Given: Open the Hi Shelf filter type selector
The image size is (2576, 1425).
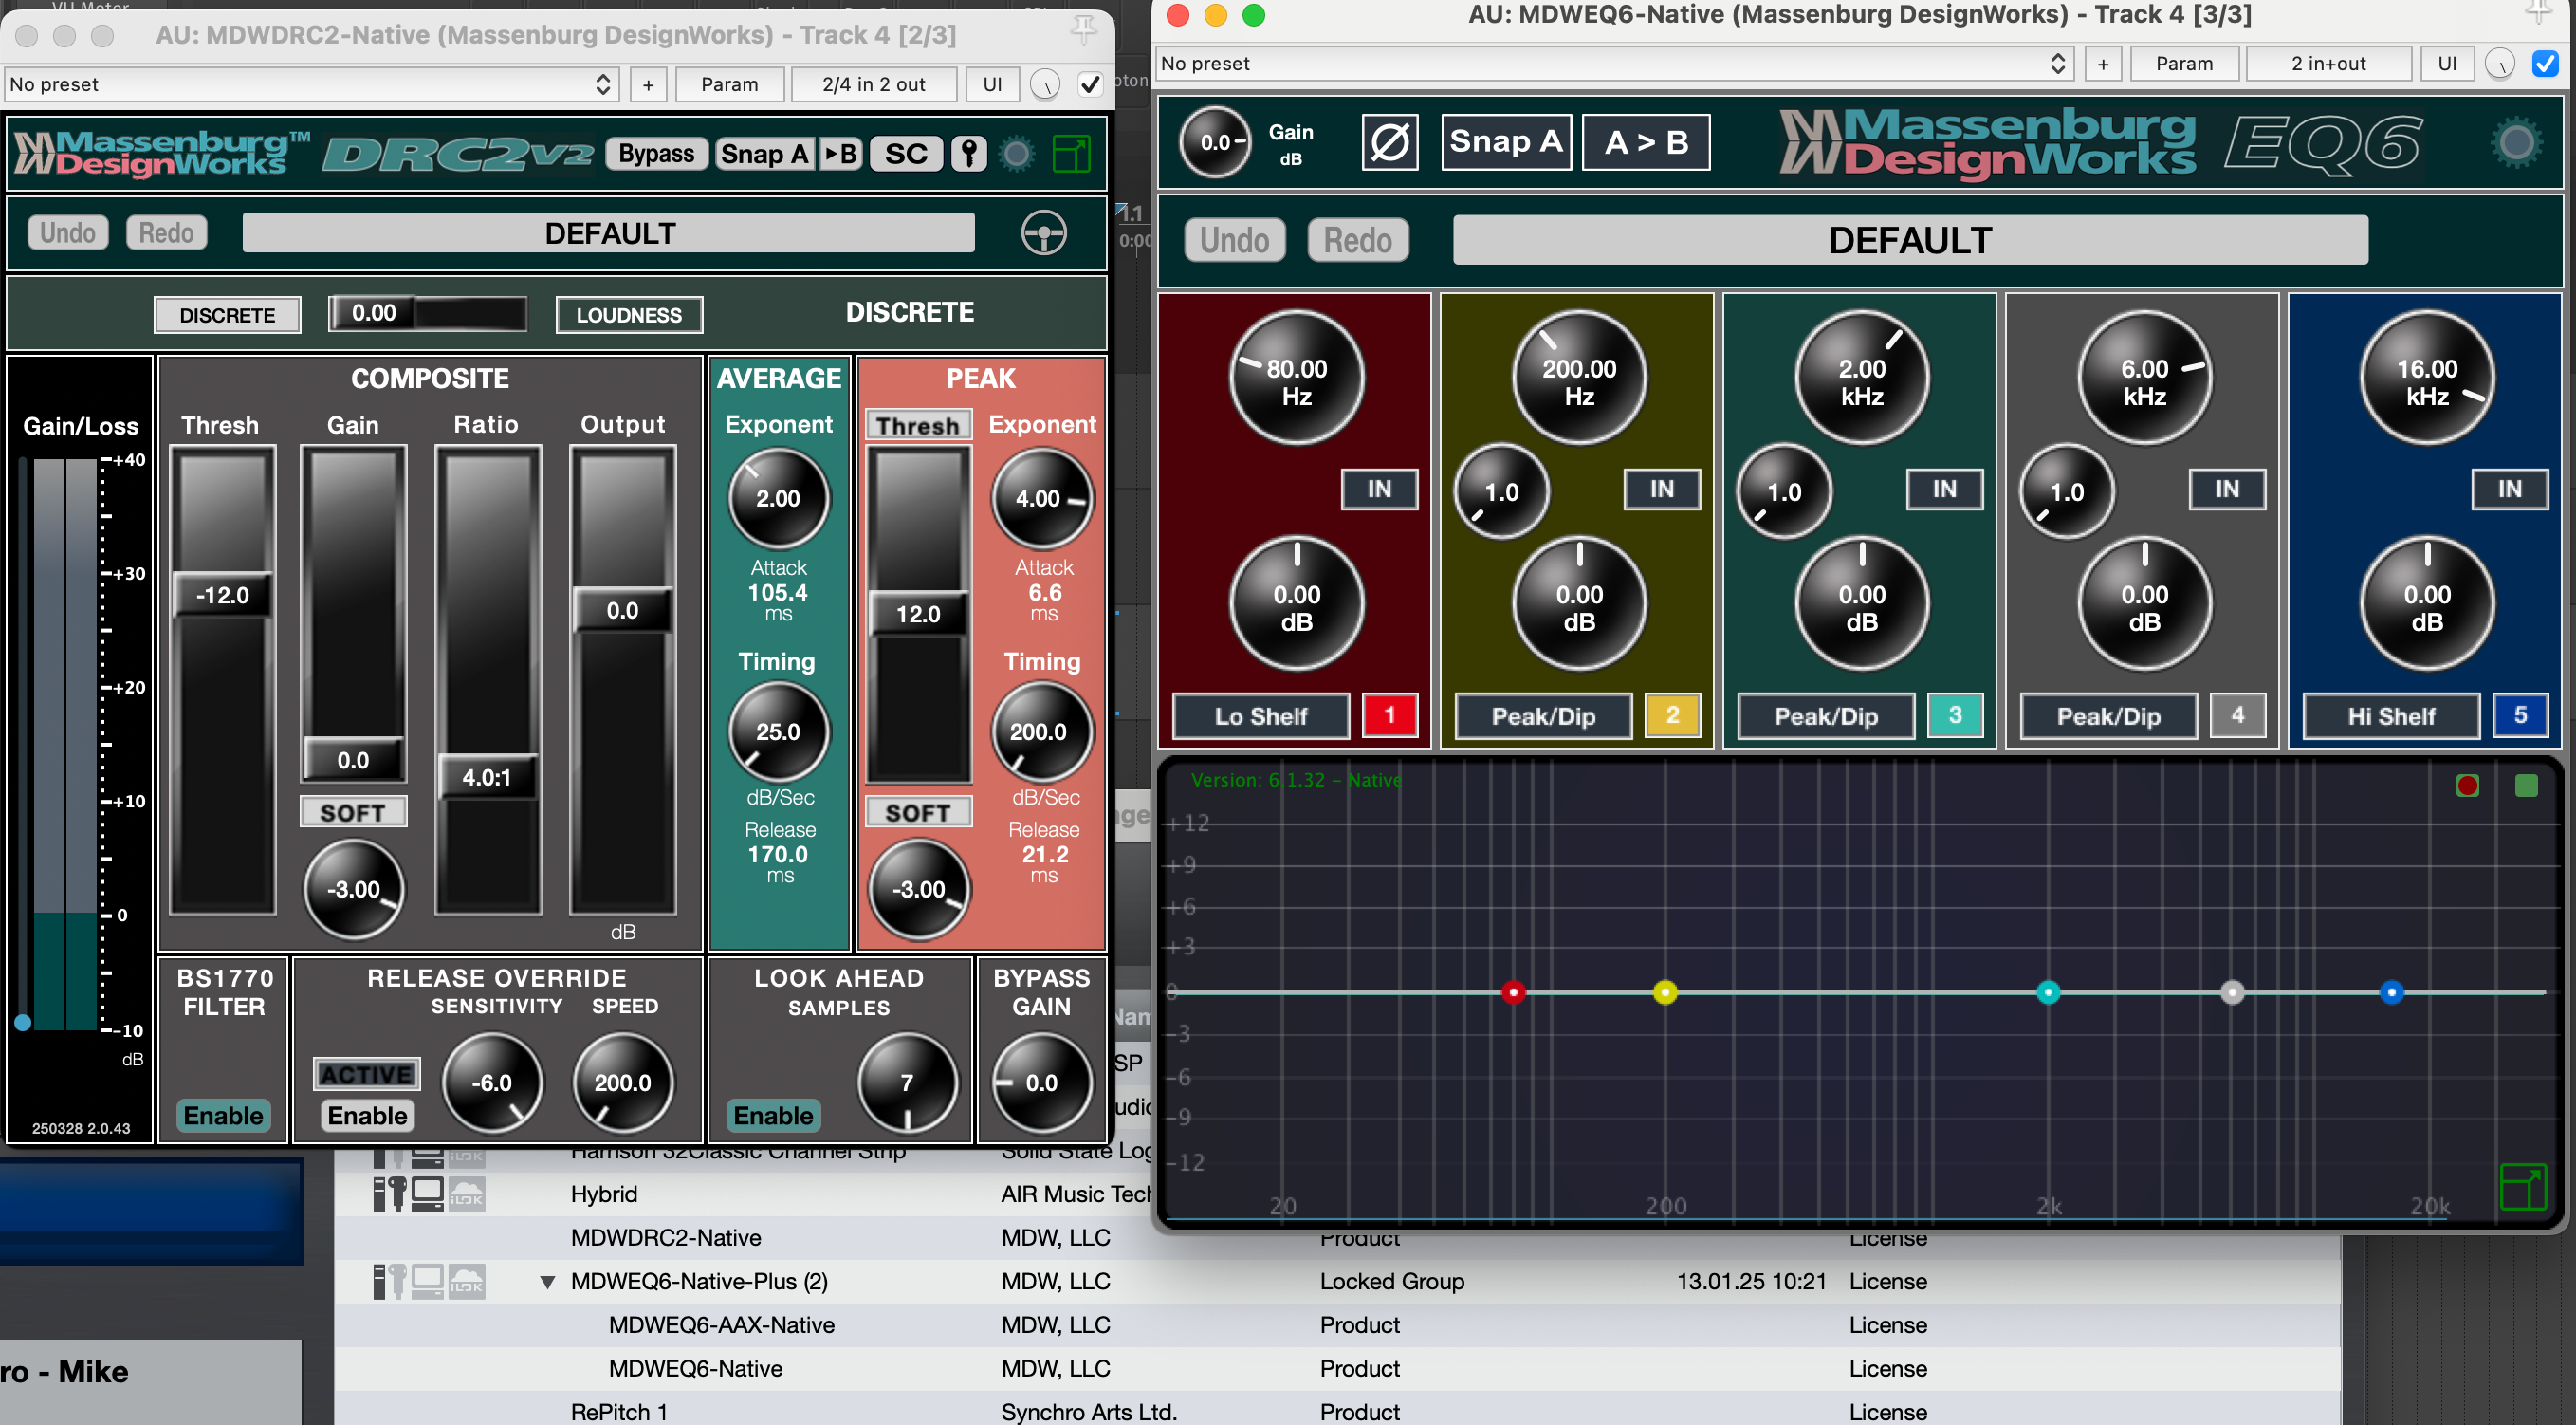Looking at the screenshot, I should [x=2391, y=716].
